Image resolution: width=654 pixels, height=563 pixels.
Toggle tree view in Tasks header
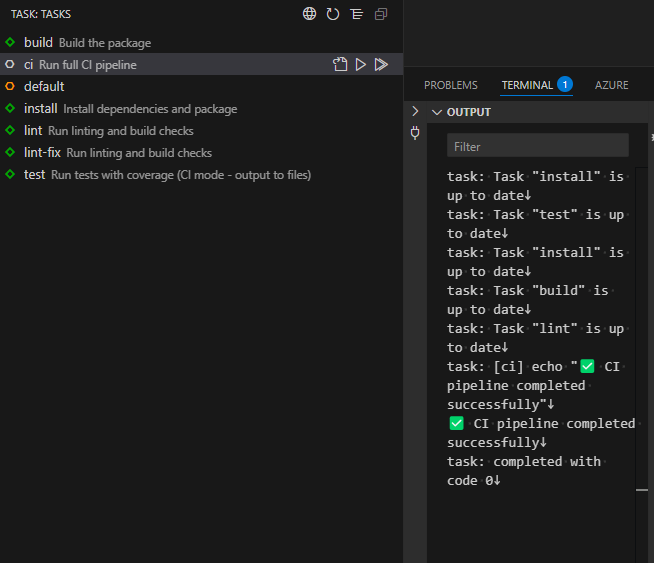click(x=357, y=14)
